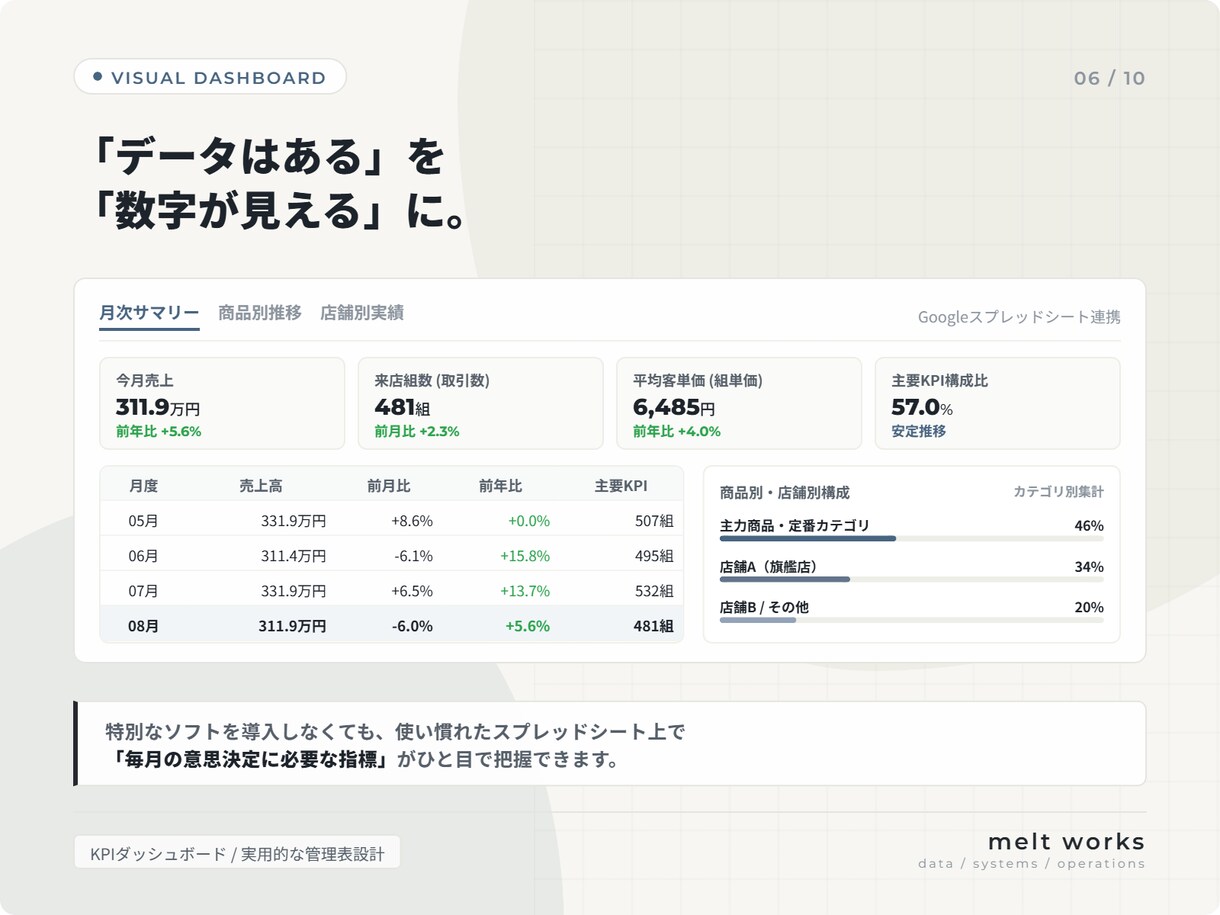The image size is (1220, 915).
Task: Click the +13.7% year-over-year cell
Action: (x=525, y=591)
